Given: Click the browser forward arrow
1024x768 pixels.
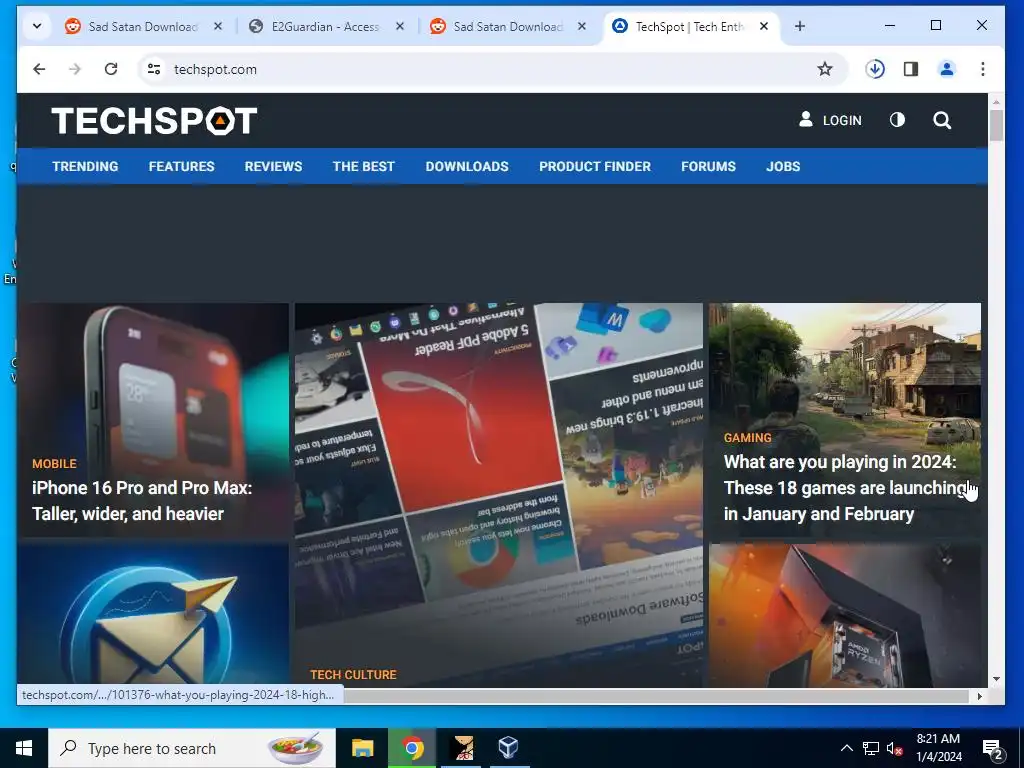Looking at the screenshot, I should [75, 69].
